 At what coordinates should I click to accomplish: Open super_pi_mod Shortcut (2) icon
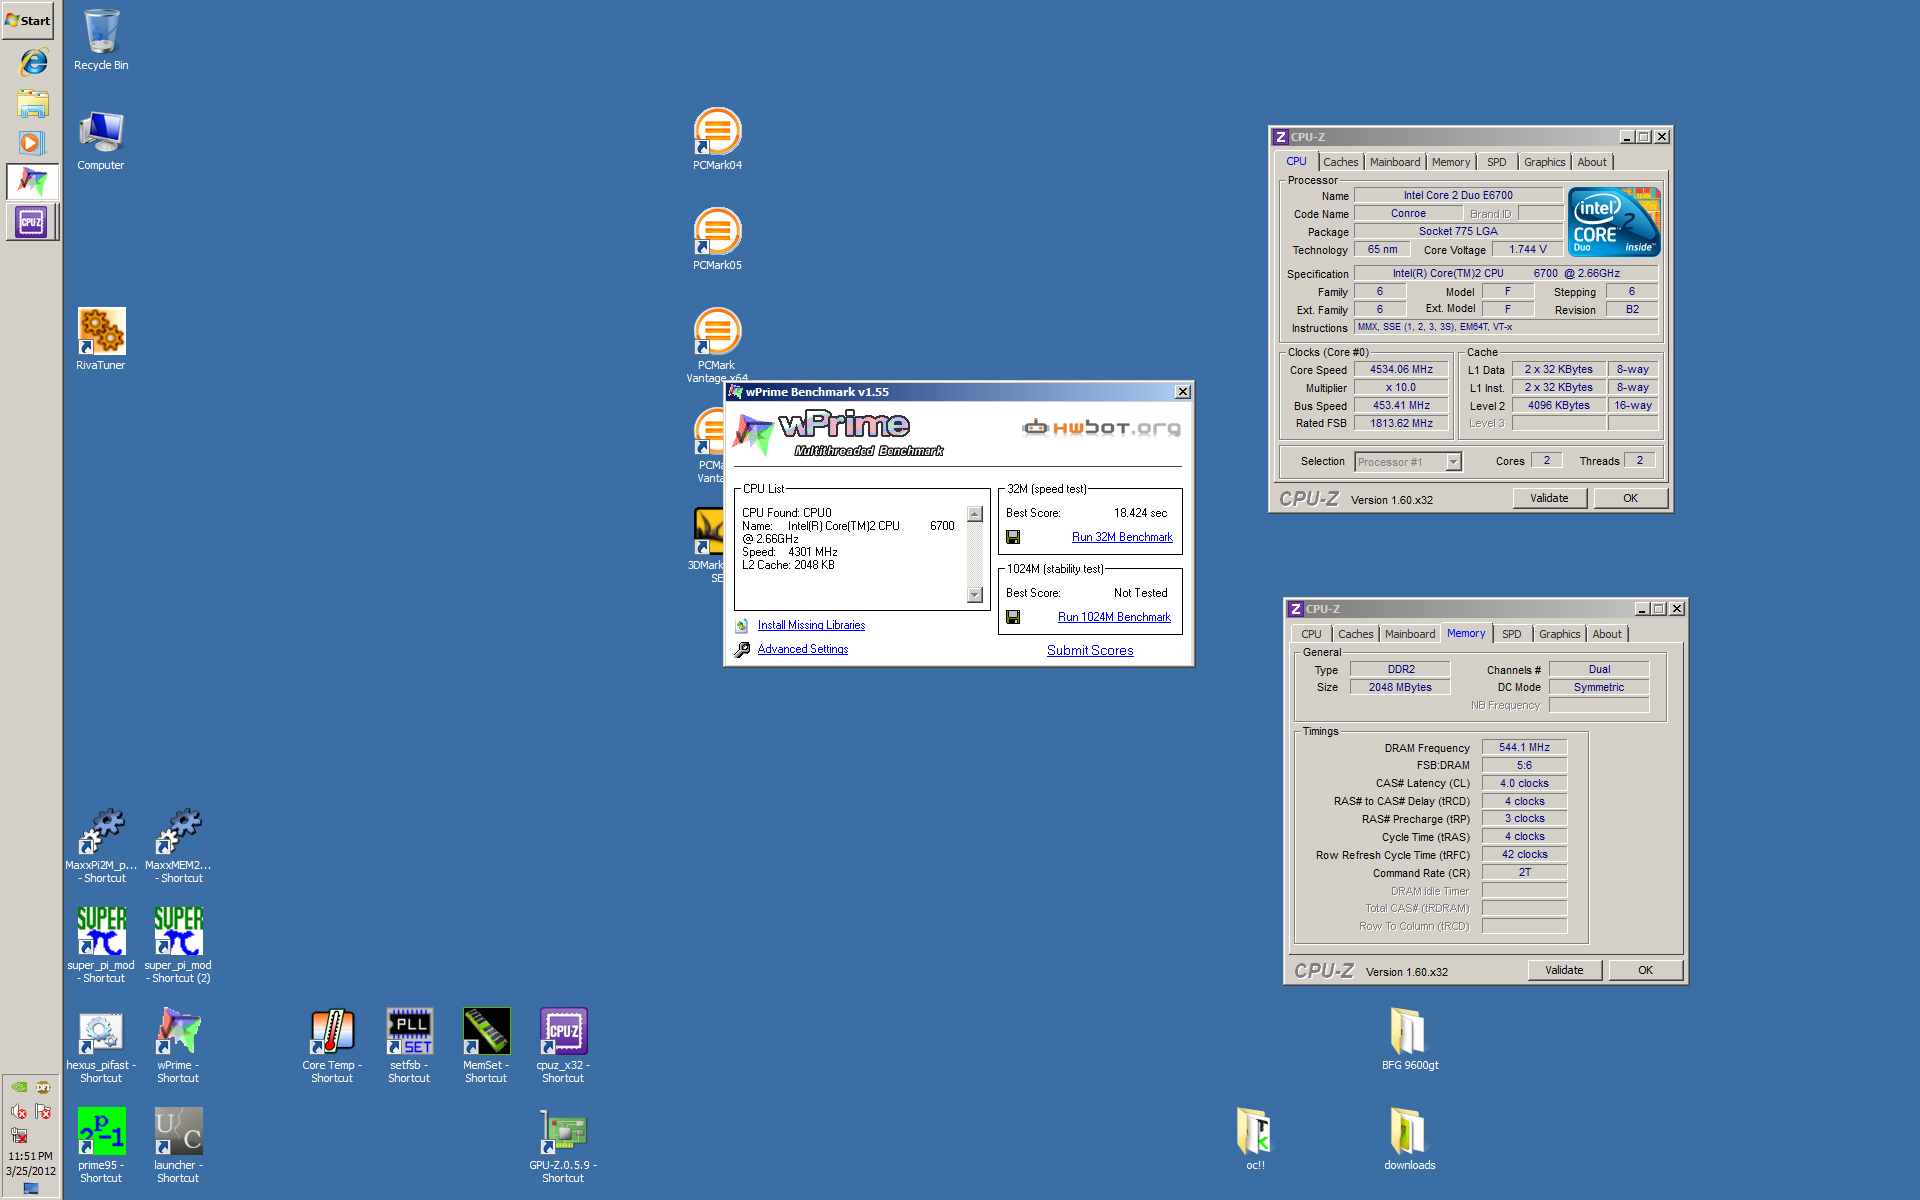click(178, 945)
